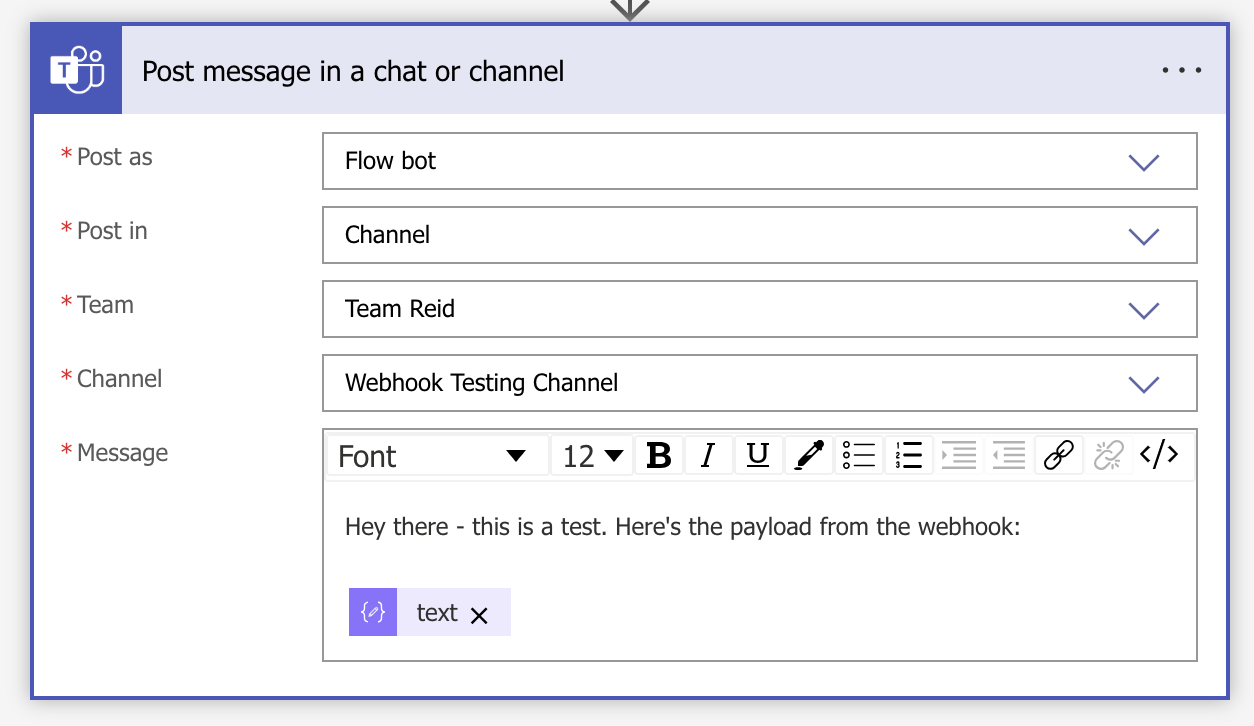Click the 'Message' field label
Screen dimensions: 1254x726
[122, 453]
